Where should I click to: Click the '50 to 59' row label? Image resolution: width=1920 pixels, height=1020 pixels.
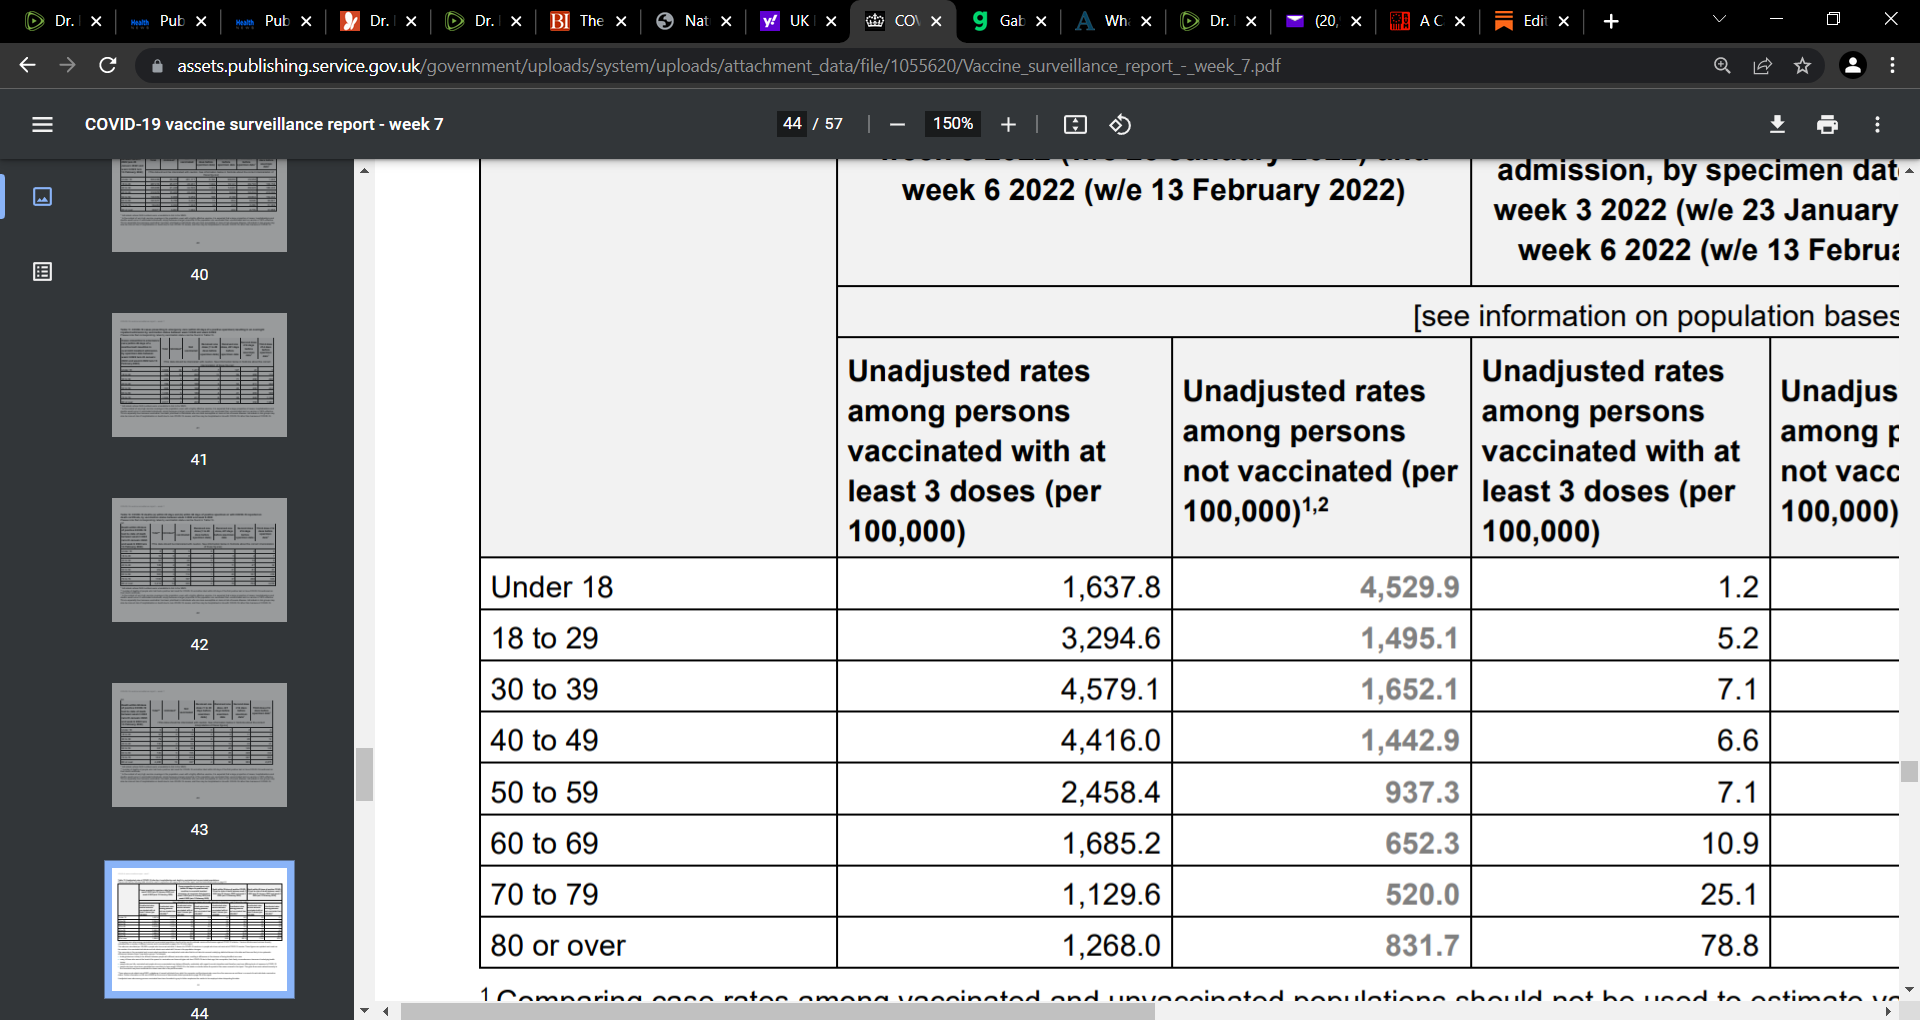(x=544, y=792)
